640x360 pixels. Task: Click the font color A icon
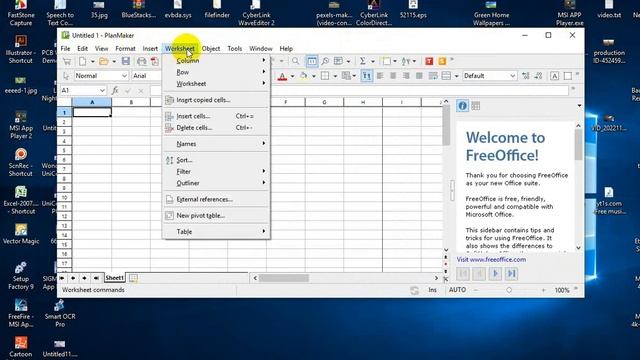point(282,76)
